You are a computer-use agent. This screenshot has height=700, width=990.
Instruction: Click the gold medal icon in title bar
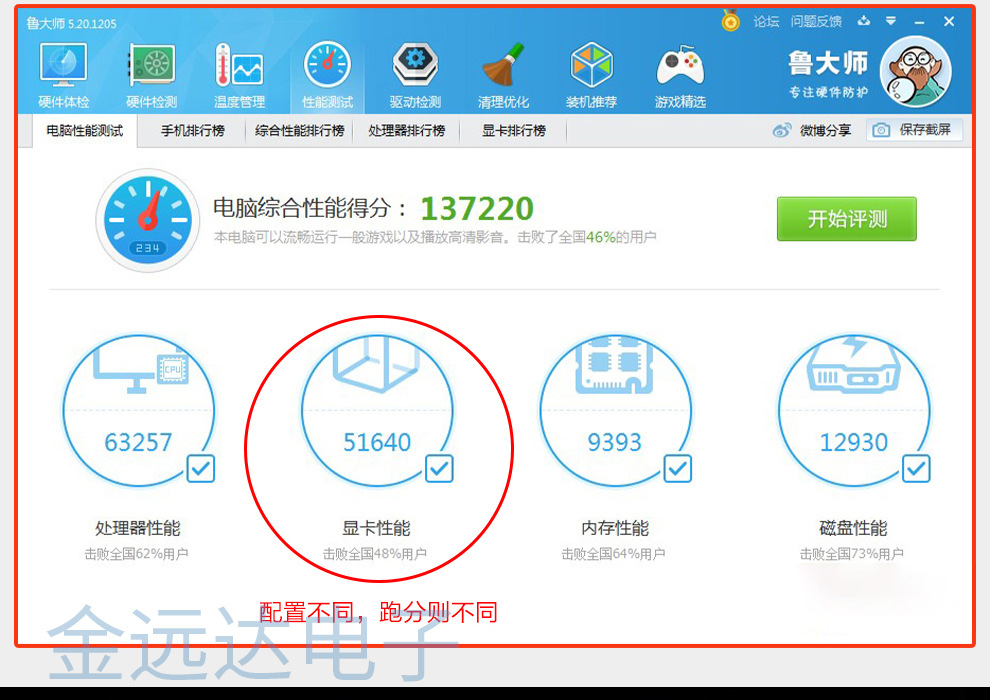(731, 21)
